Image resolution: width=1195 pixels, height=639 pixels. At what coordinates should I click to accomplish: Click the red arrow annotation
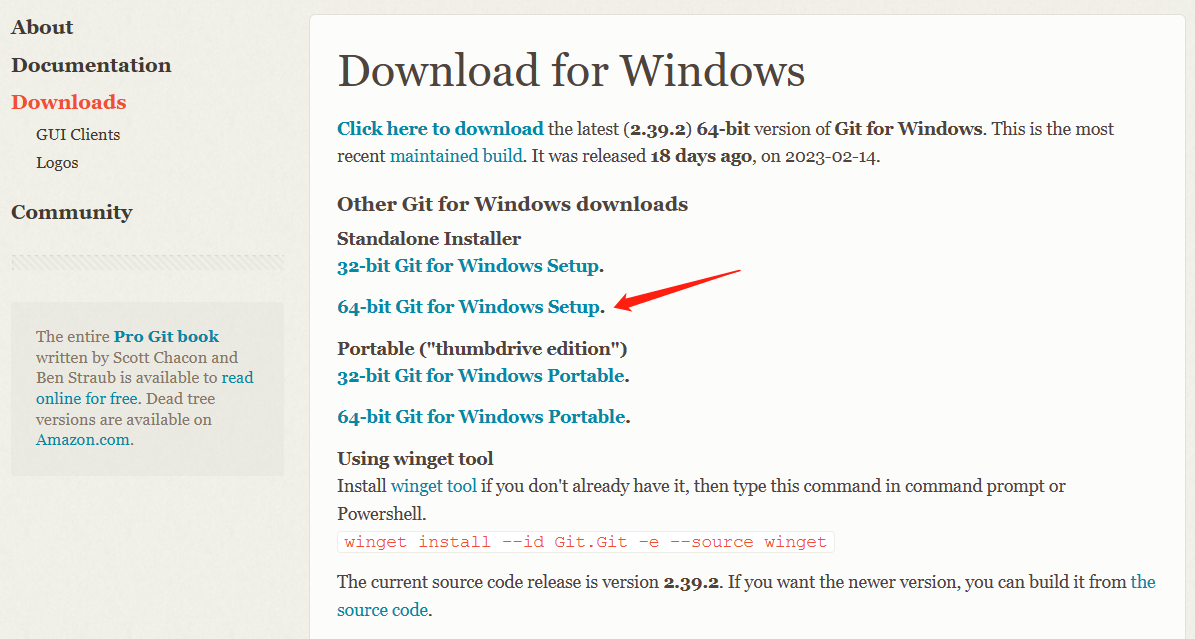[x=677, y=290]
